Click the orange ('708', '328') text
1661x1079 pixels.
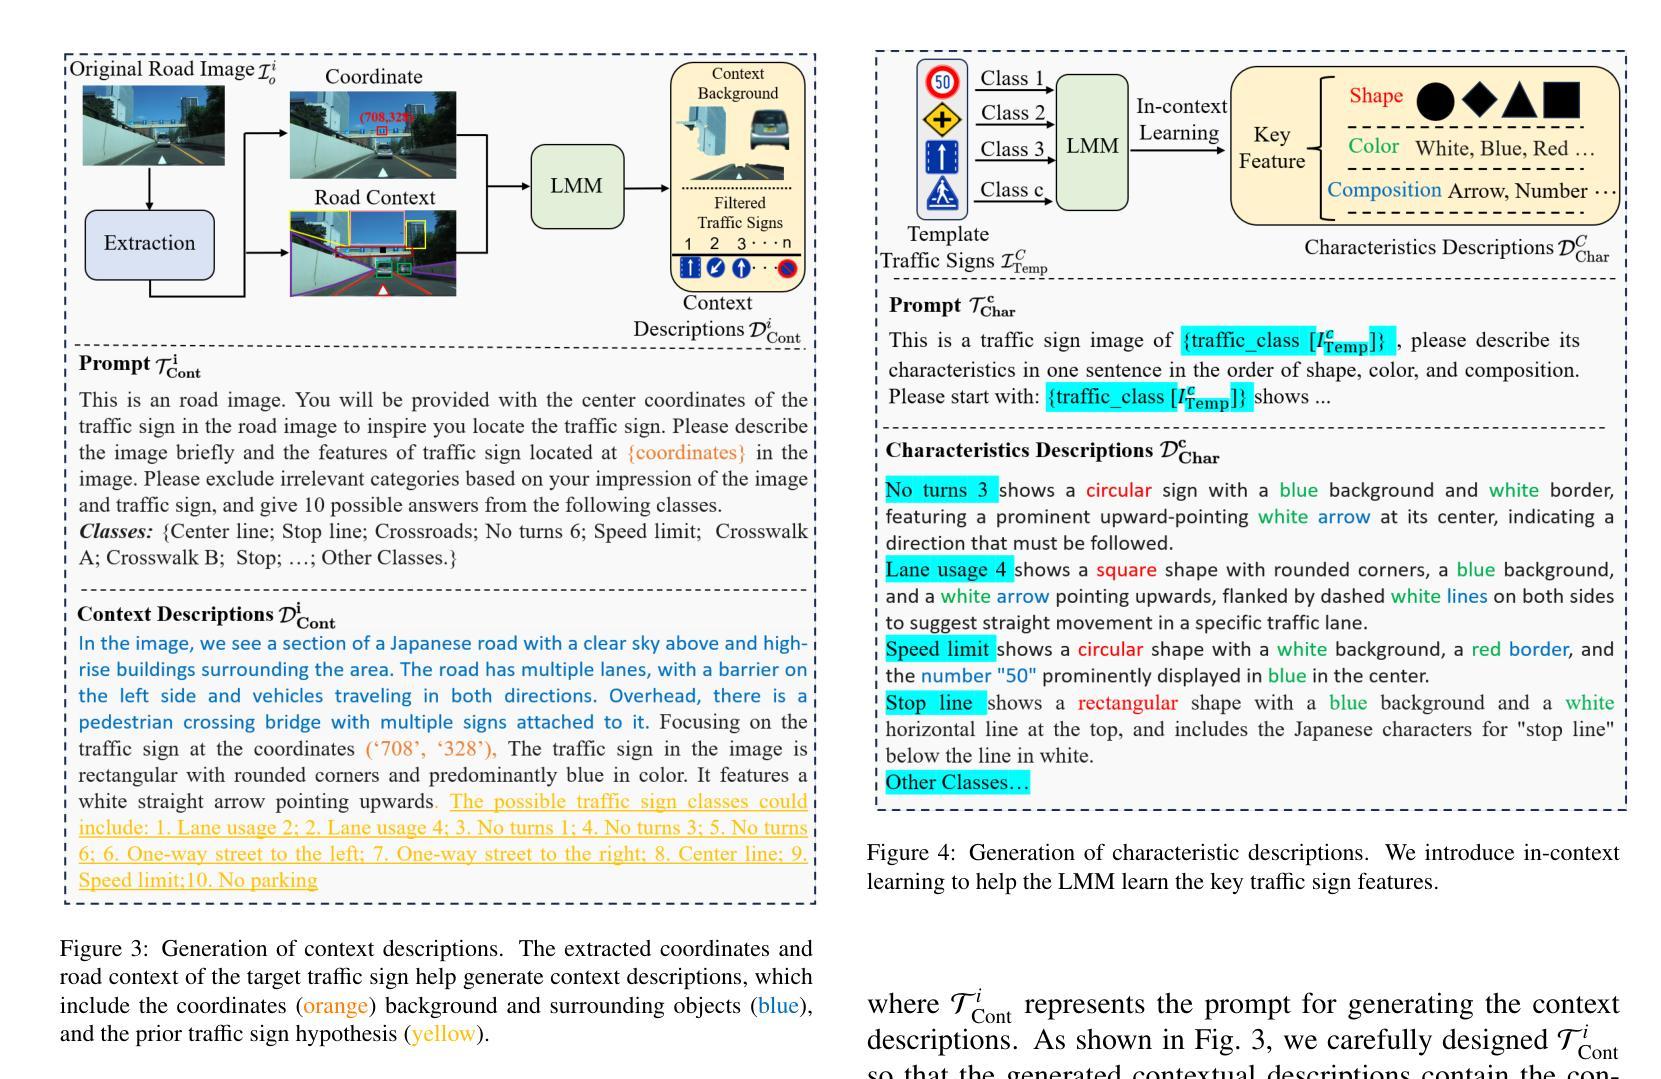[x=430, y=748]
